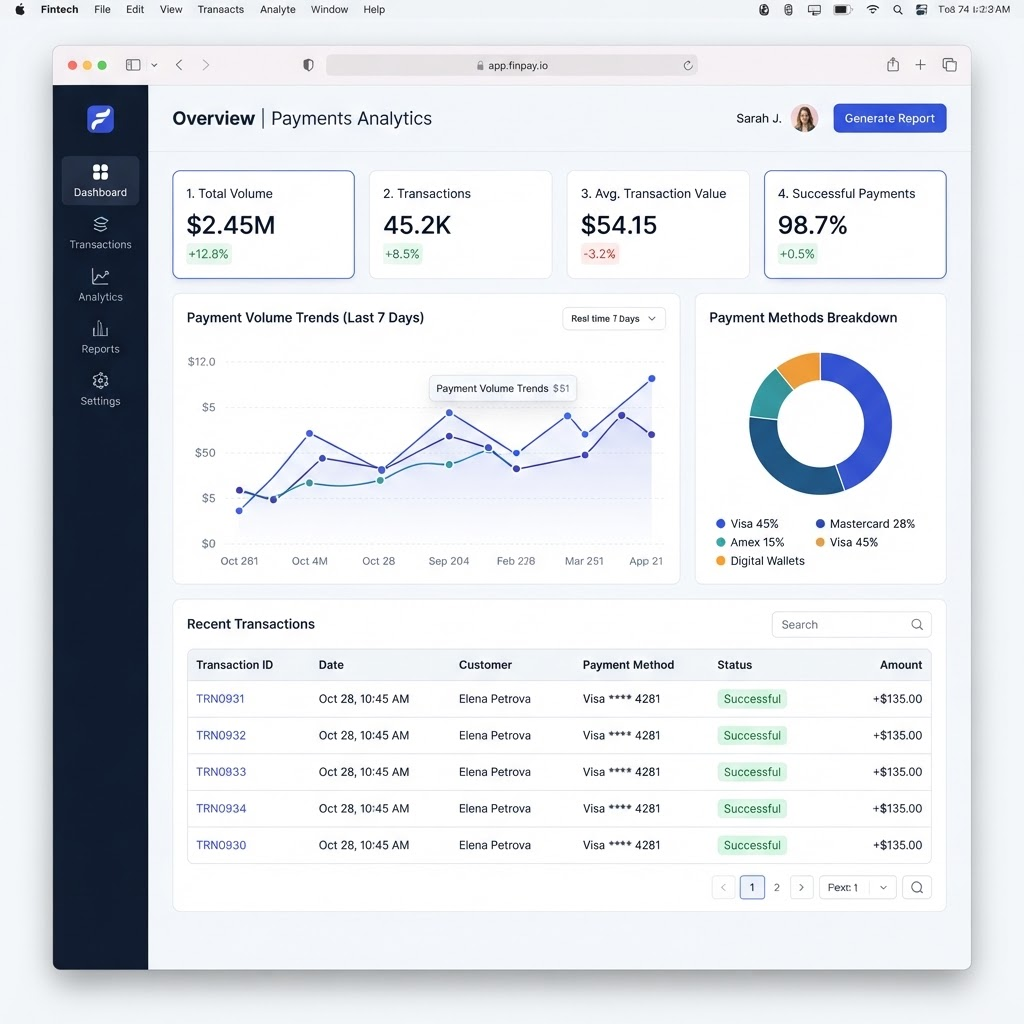Click the search icon button beside pagination

917,888
